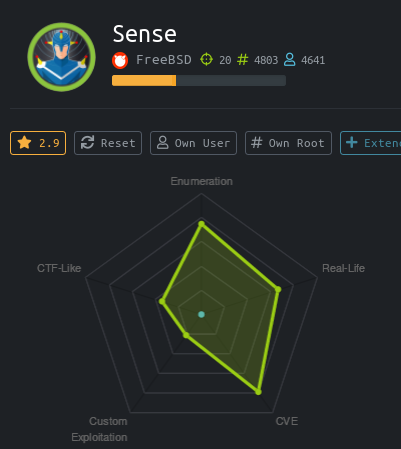Click the blue user owns icon
Screen dimensions: 401x449
pos(289,60)
